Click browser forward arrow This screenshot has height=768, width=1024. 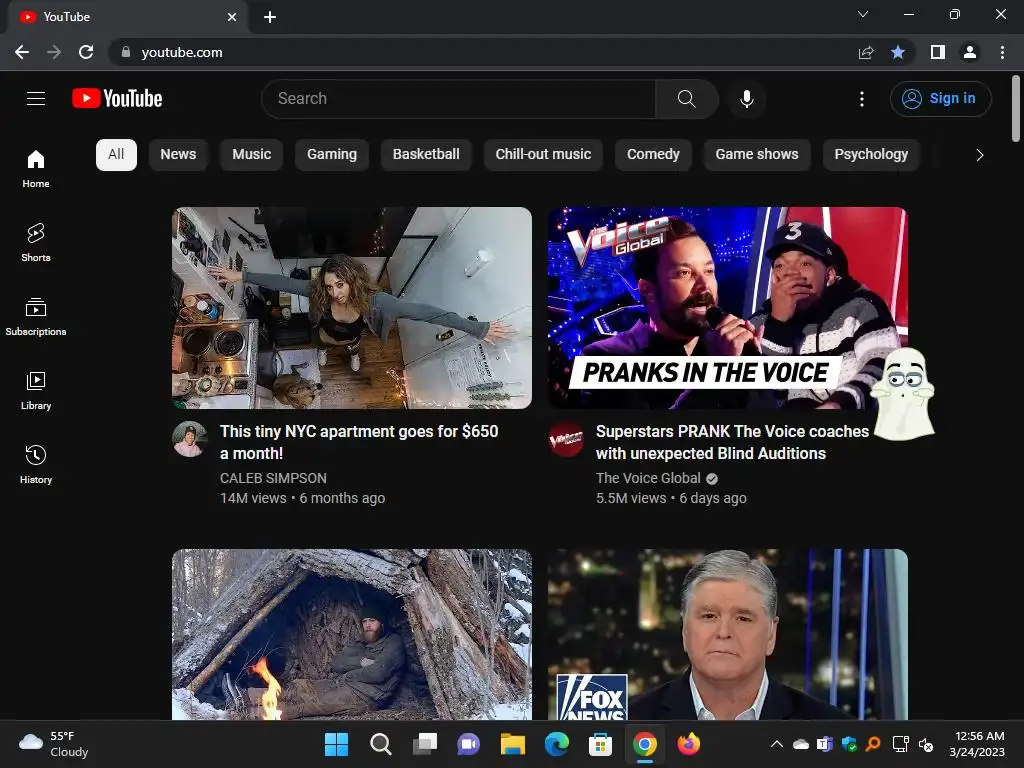(54, 52)
